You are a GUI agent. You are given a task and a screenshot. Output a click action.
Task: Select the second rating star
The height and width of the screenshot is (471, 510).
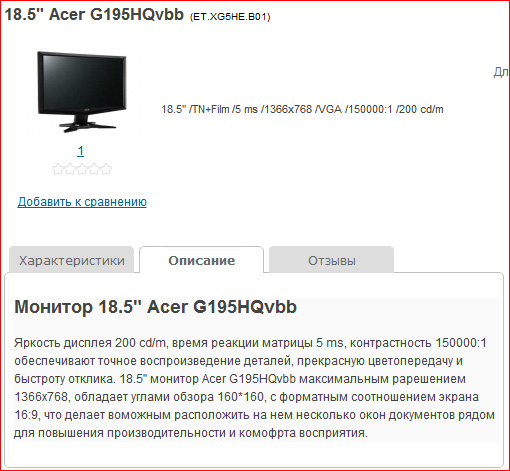pyautogui.click(x=70, y=169)
